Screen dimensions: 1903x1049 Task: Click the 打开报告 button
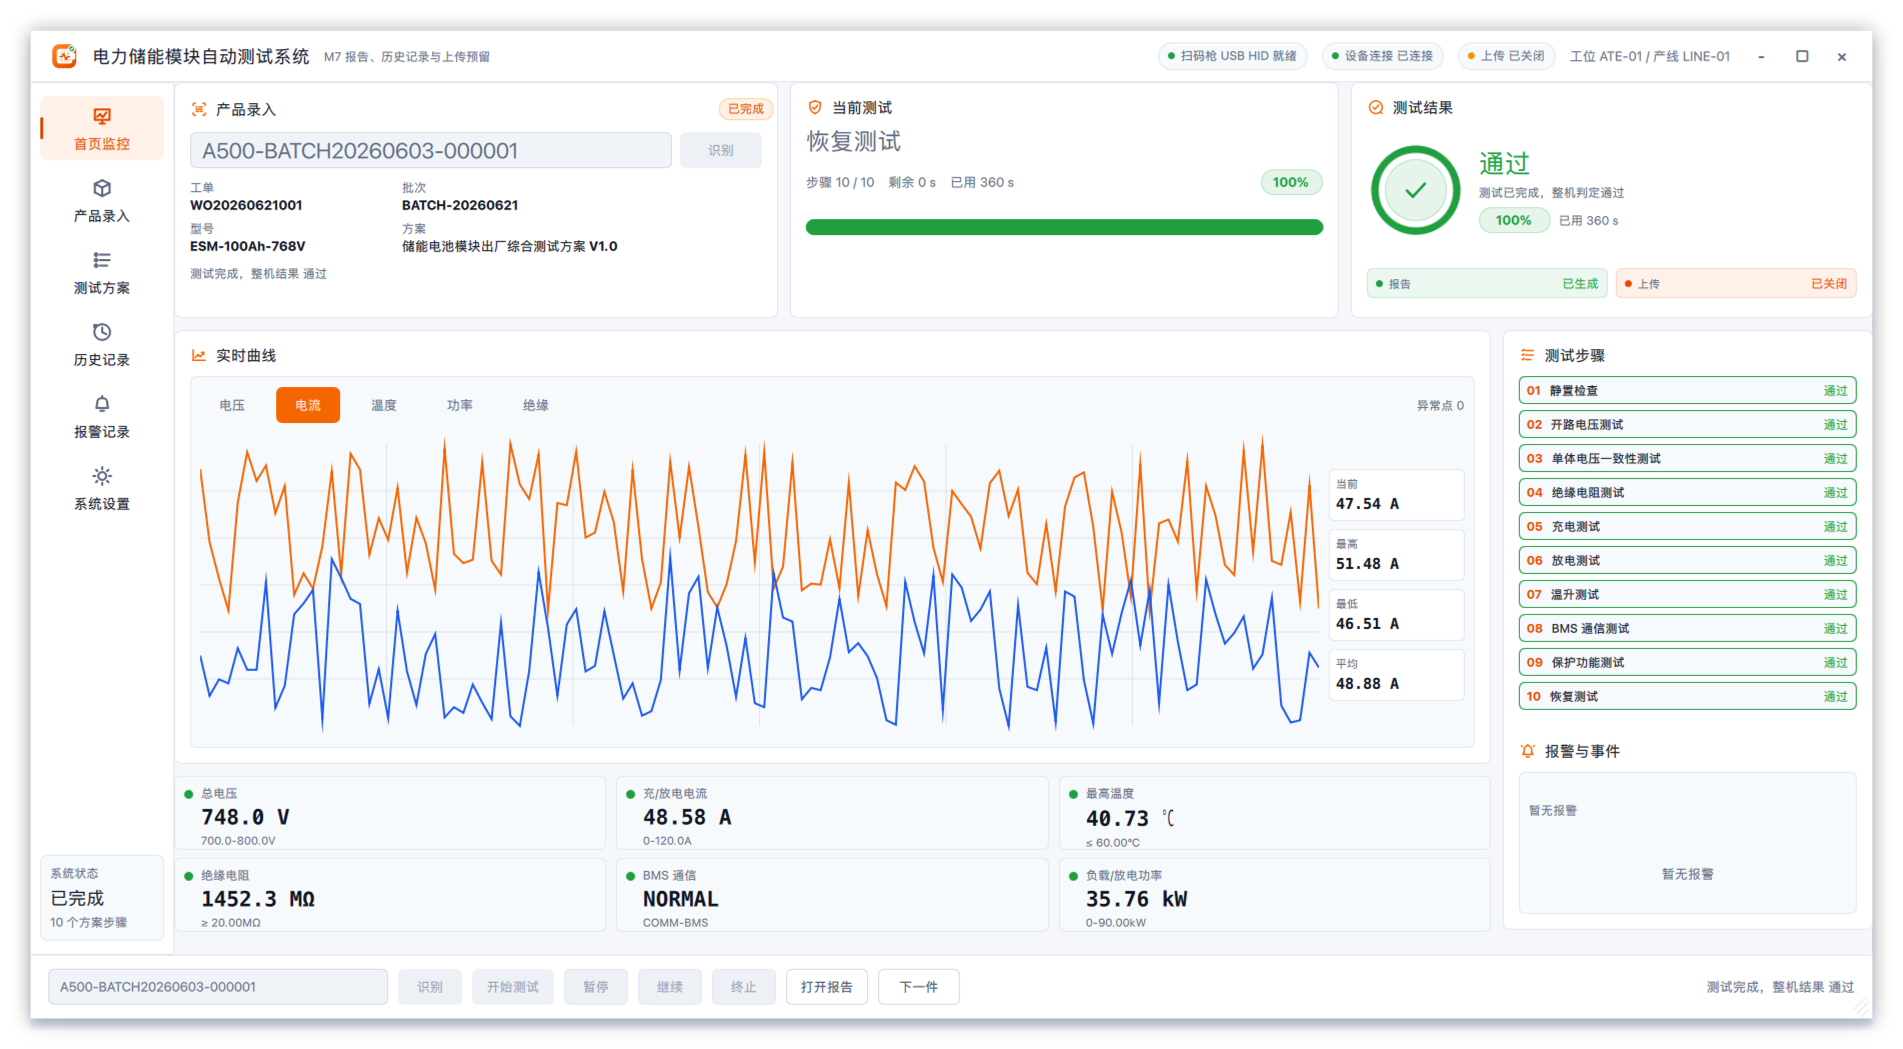click(x=827, y=987)
